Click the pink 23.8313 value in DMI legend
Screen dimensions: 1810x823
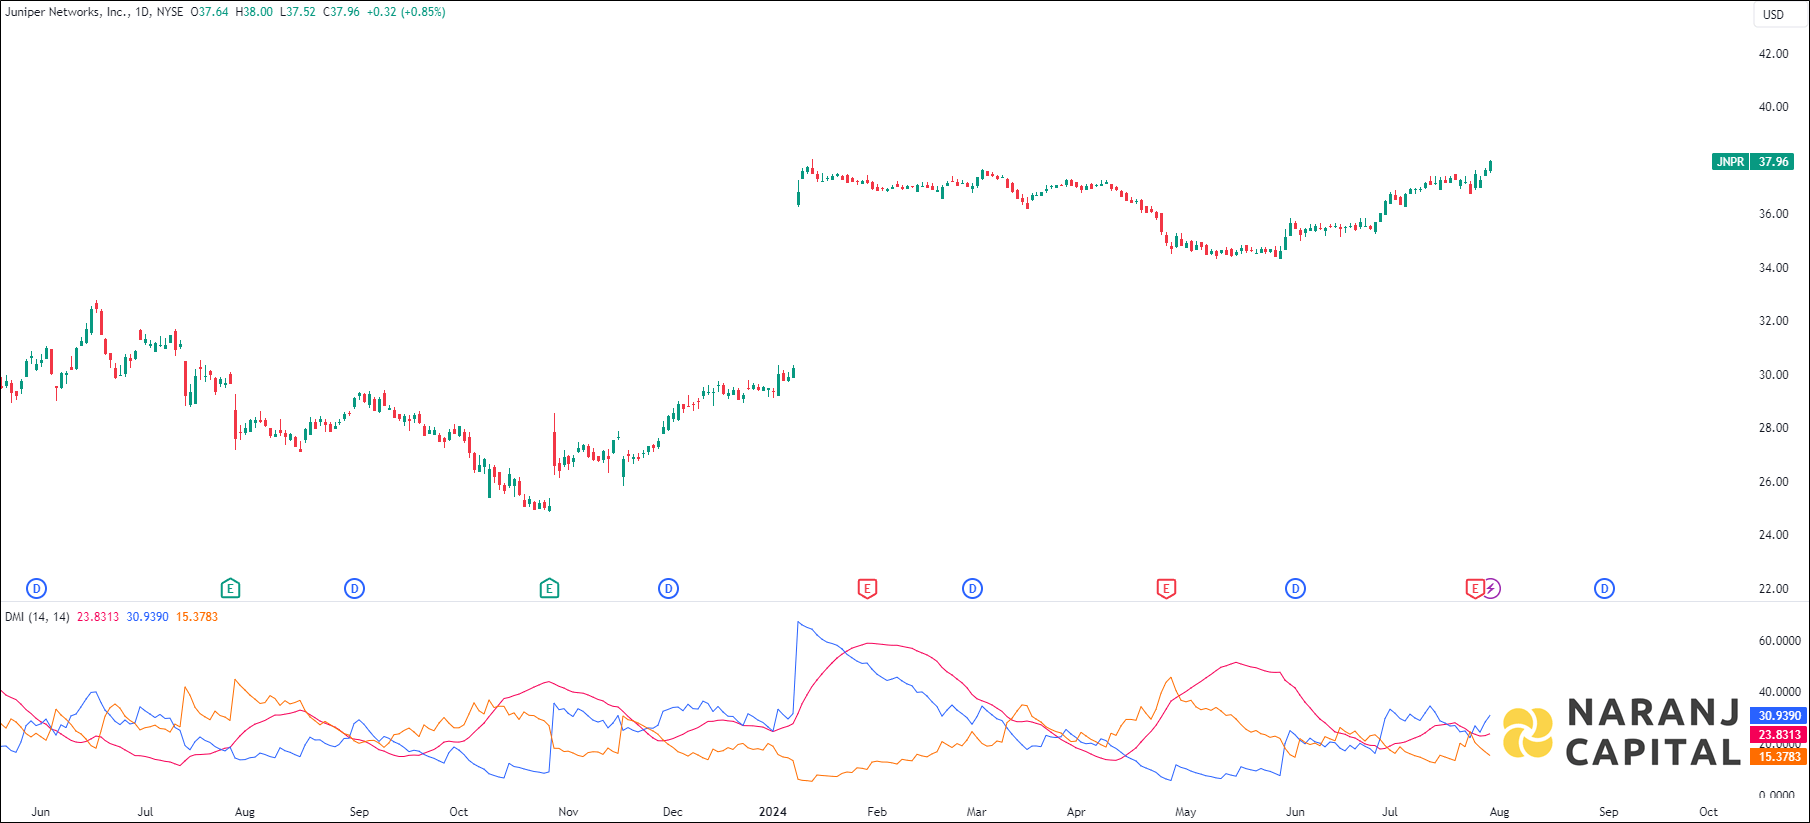point(98,617)
